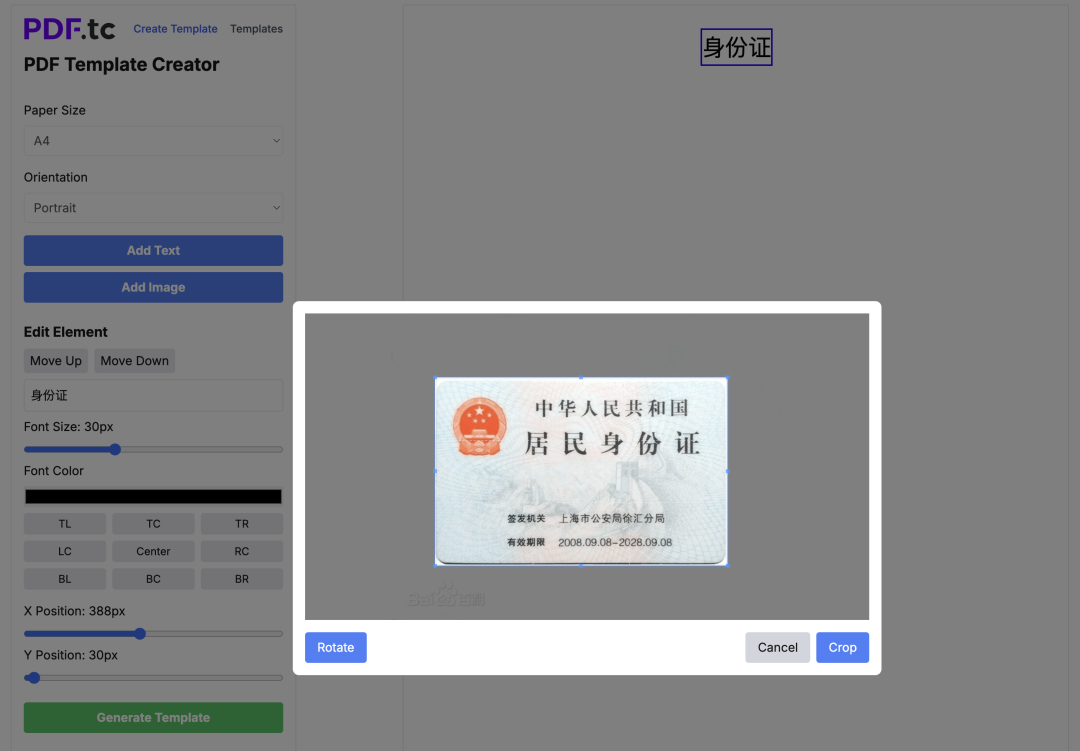The image size is (1080, 751).
Task: Expand the Orientation Portrait dropdown
Action: pos(153,208)
